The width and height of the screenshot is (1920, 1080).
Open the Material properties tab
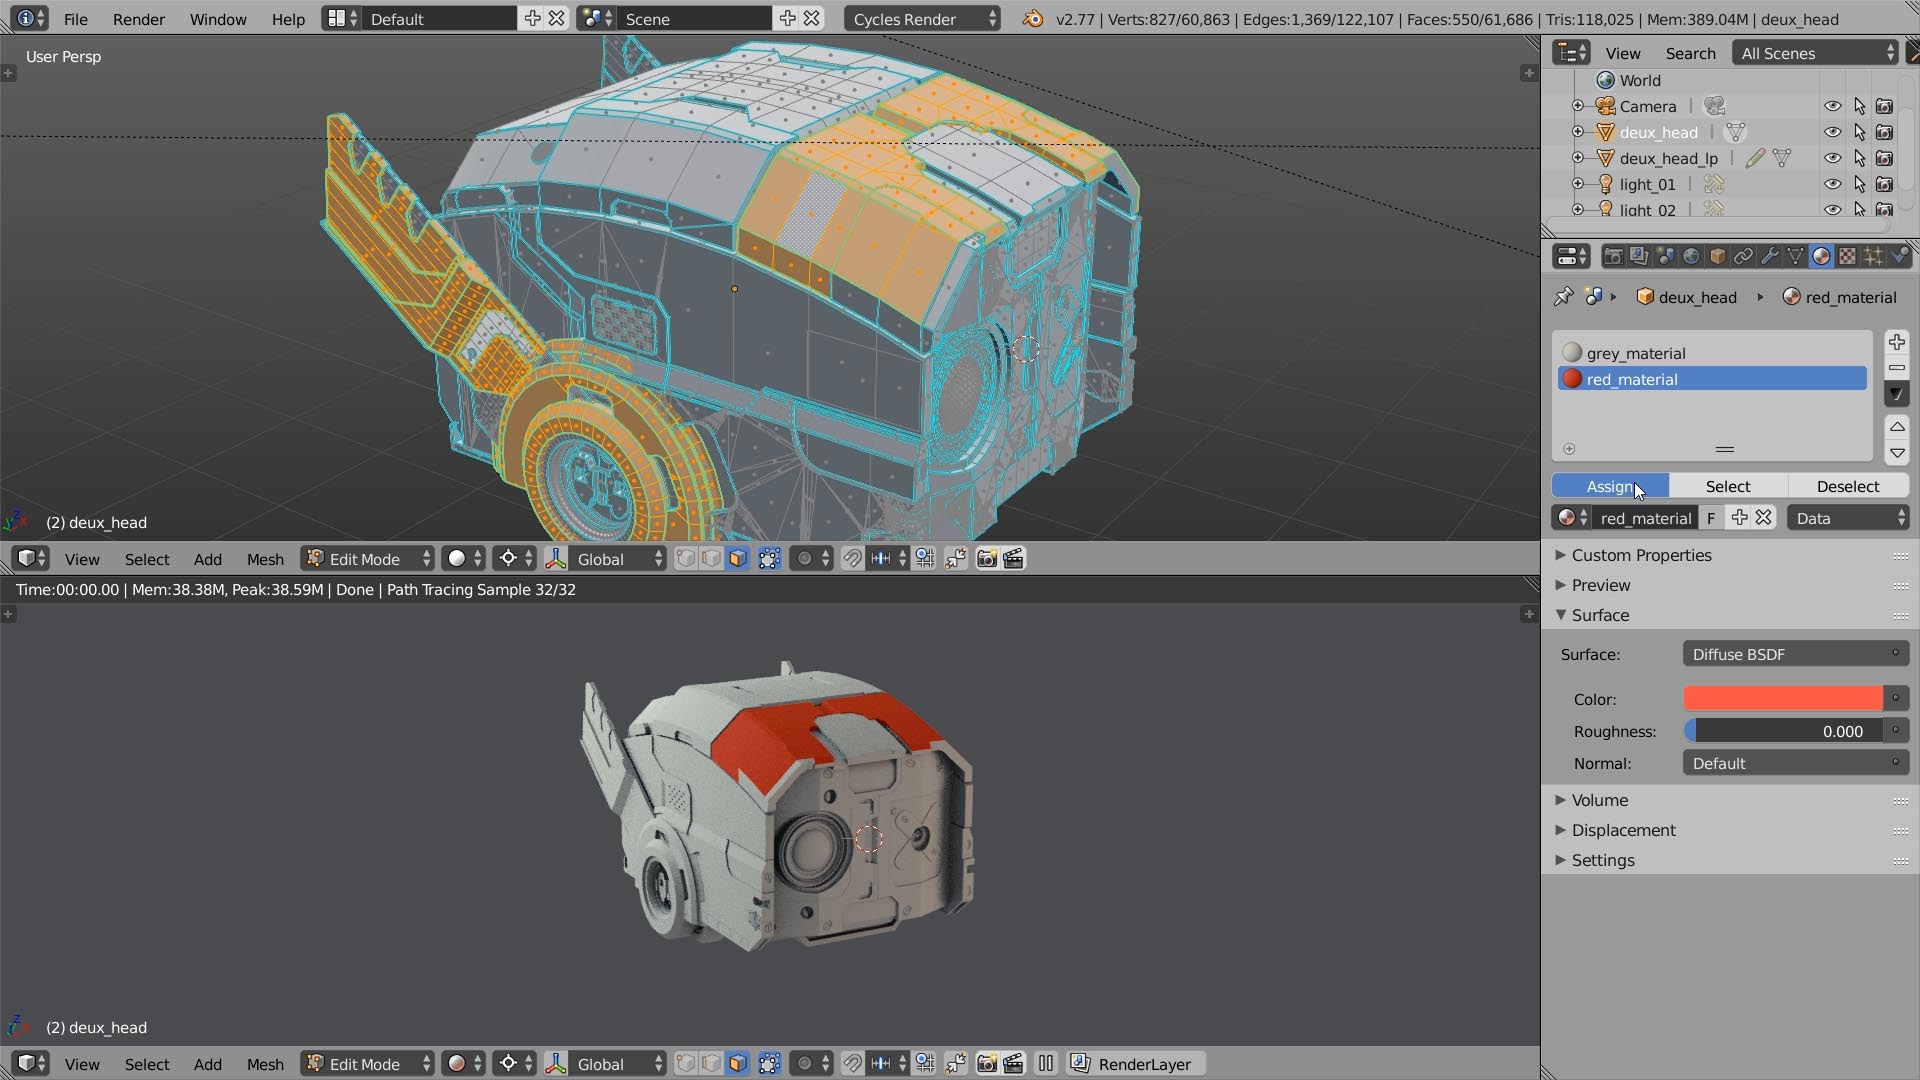click(1821, 257)
